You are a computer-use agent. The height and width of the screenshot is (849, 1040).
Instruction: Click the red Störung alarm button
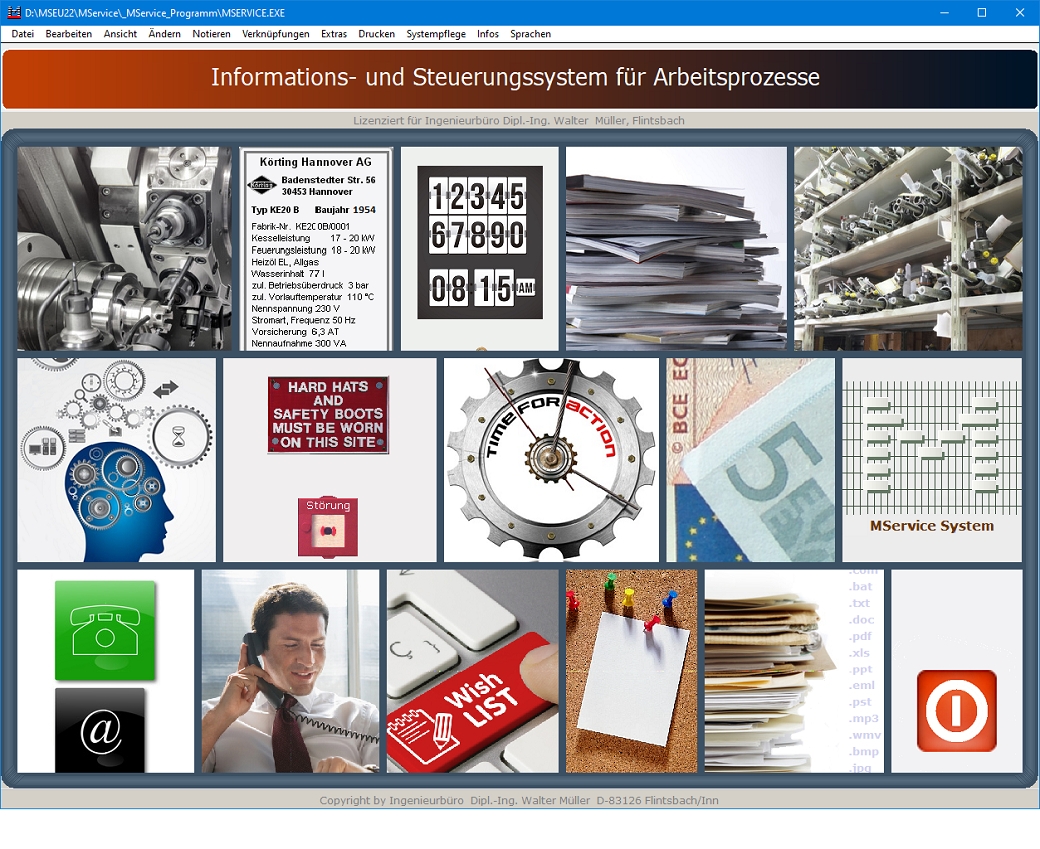tap(328, 527)
